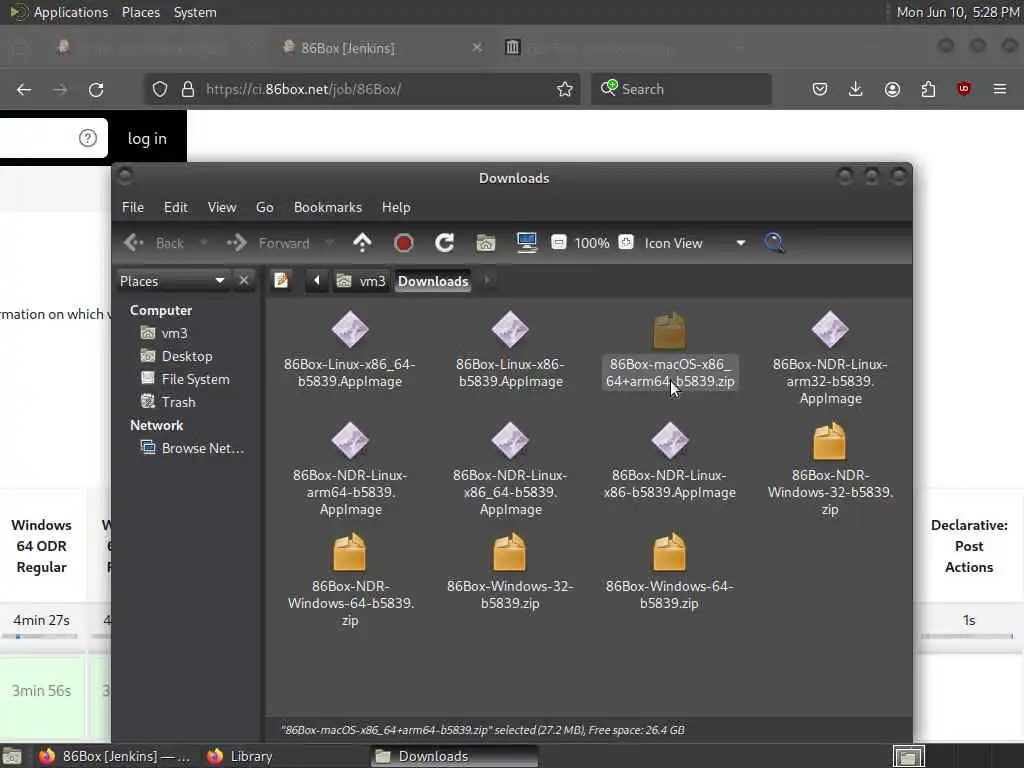Bookmark page with star icon in Firefox
Screen dimensions: 1024x768
click(565, 89)
